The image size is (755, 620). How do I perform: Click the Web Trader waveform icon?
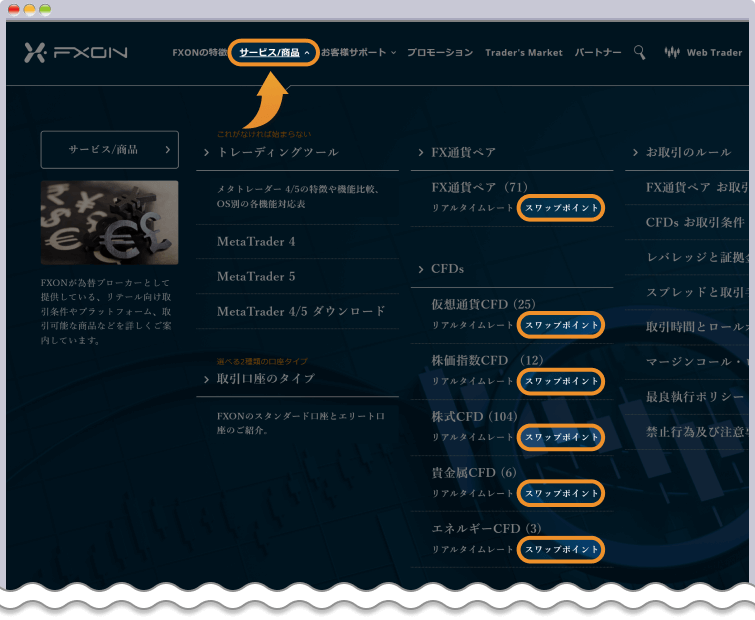672,52
